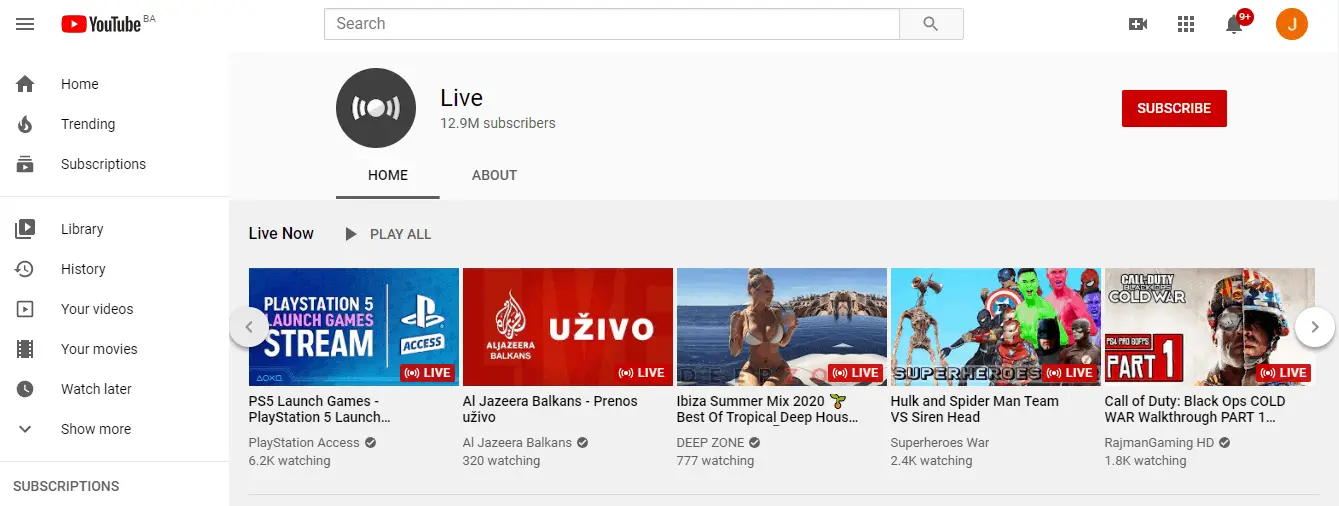
Task: Expand Show more chevron in sidebar
Action: [25, 429]
